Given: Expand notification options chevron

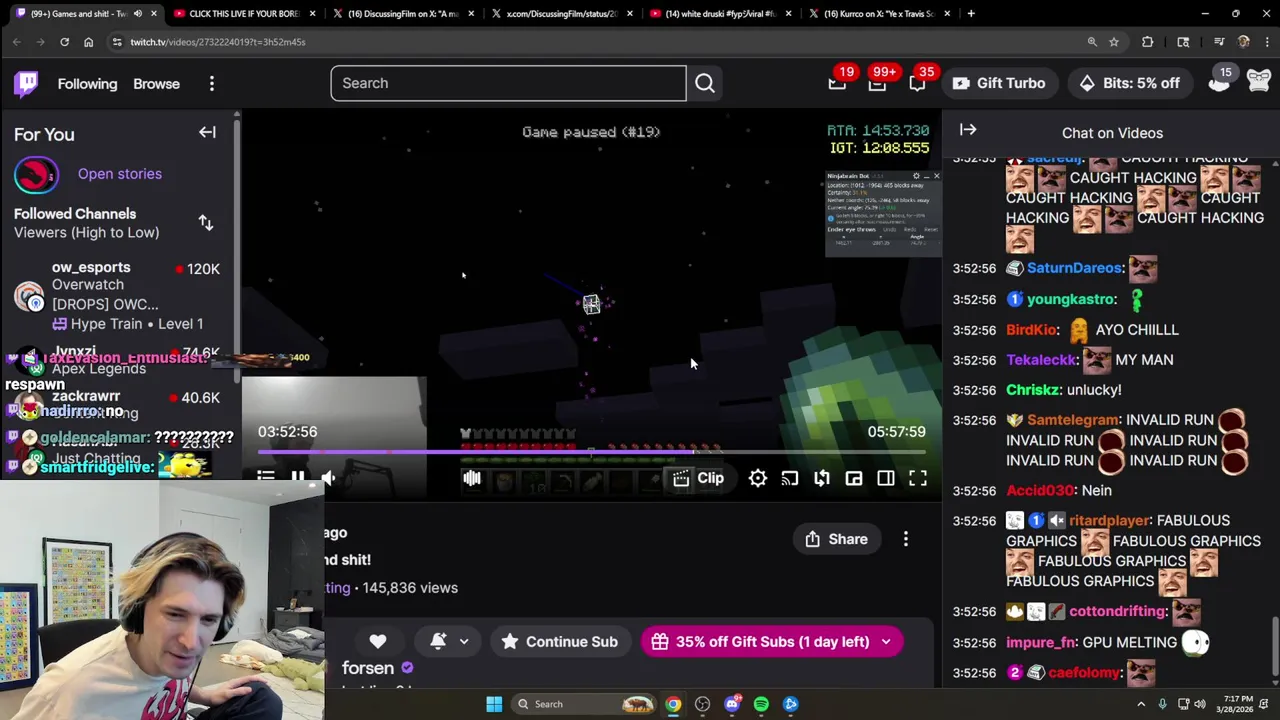Looking at the screenshot, I should click(464, 642).
